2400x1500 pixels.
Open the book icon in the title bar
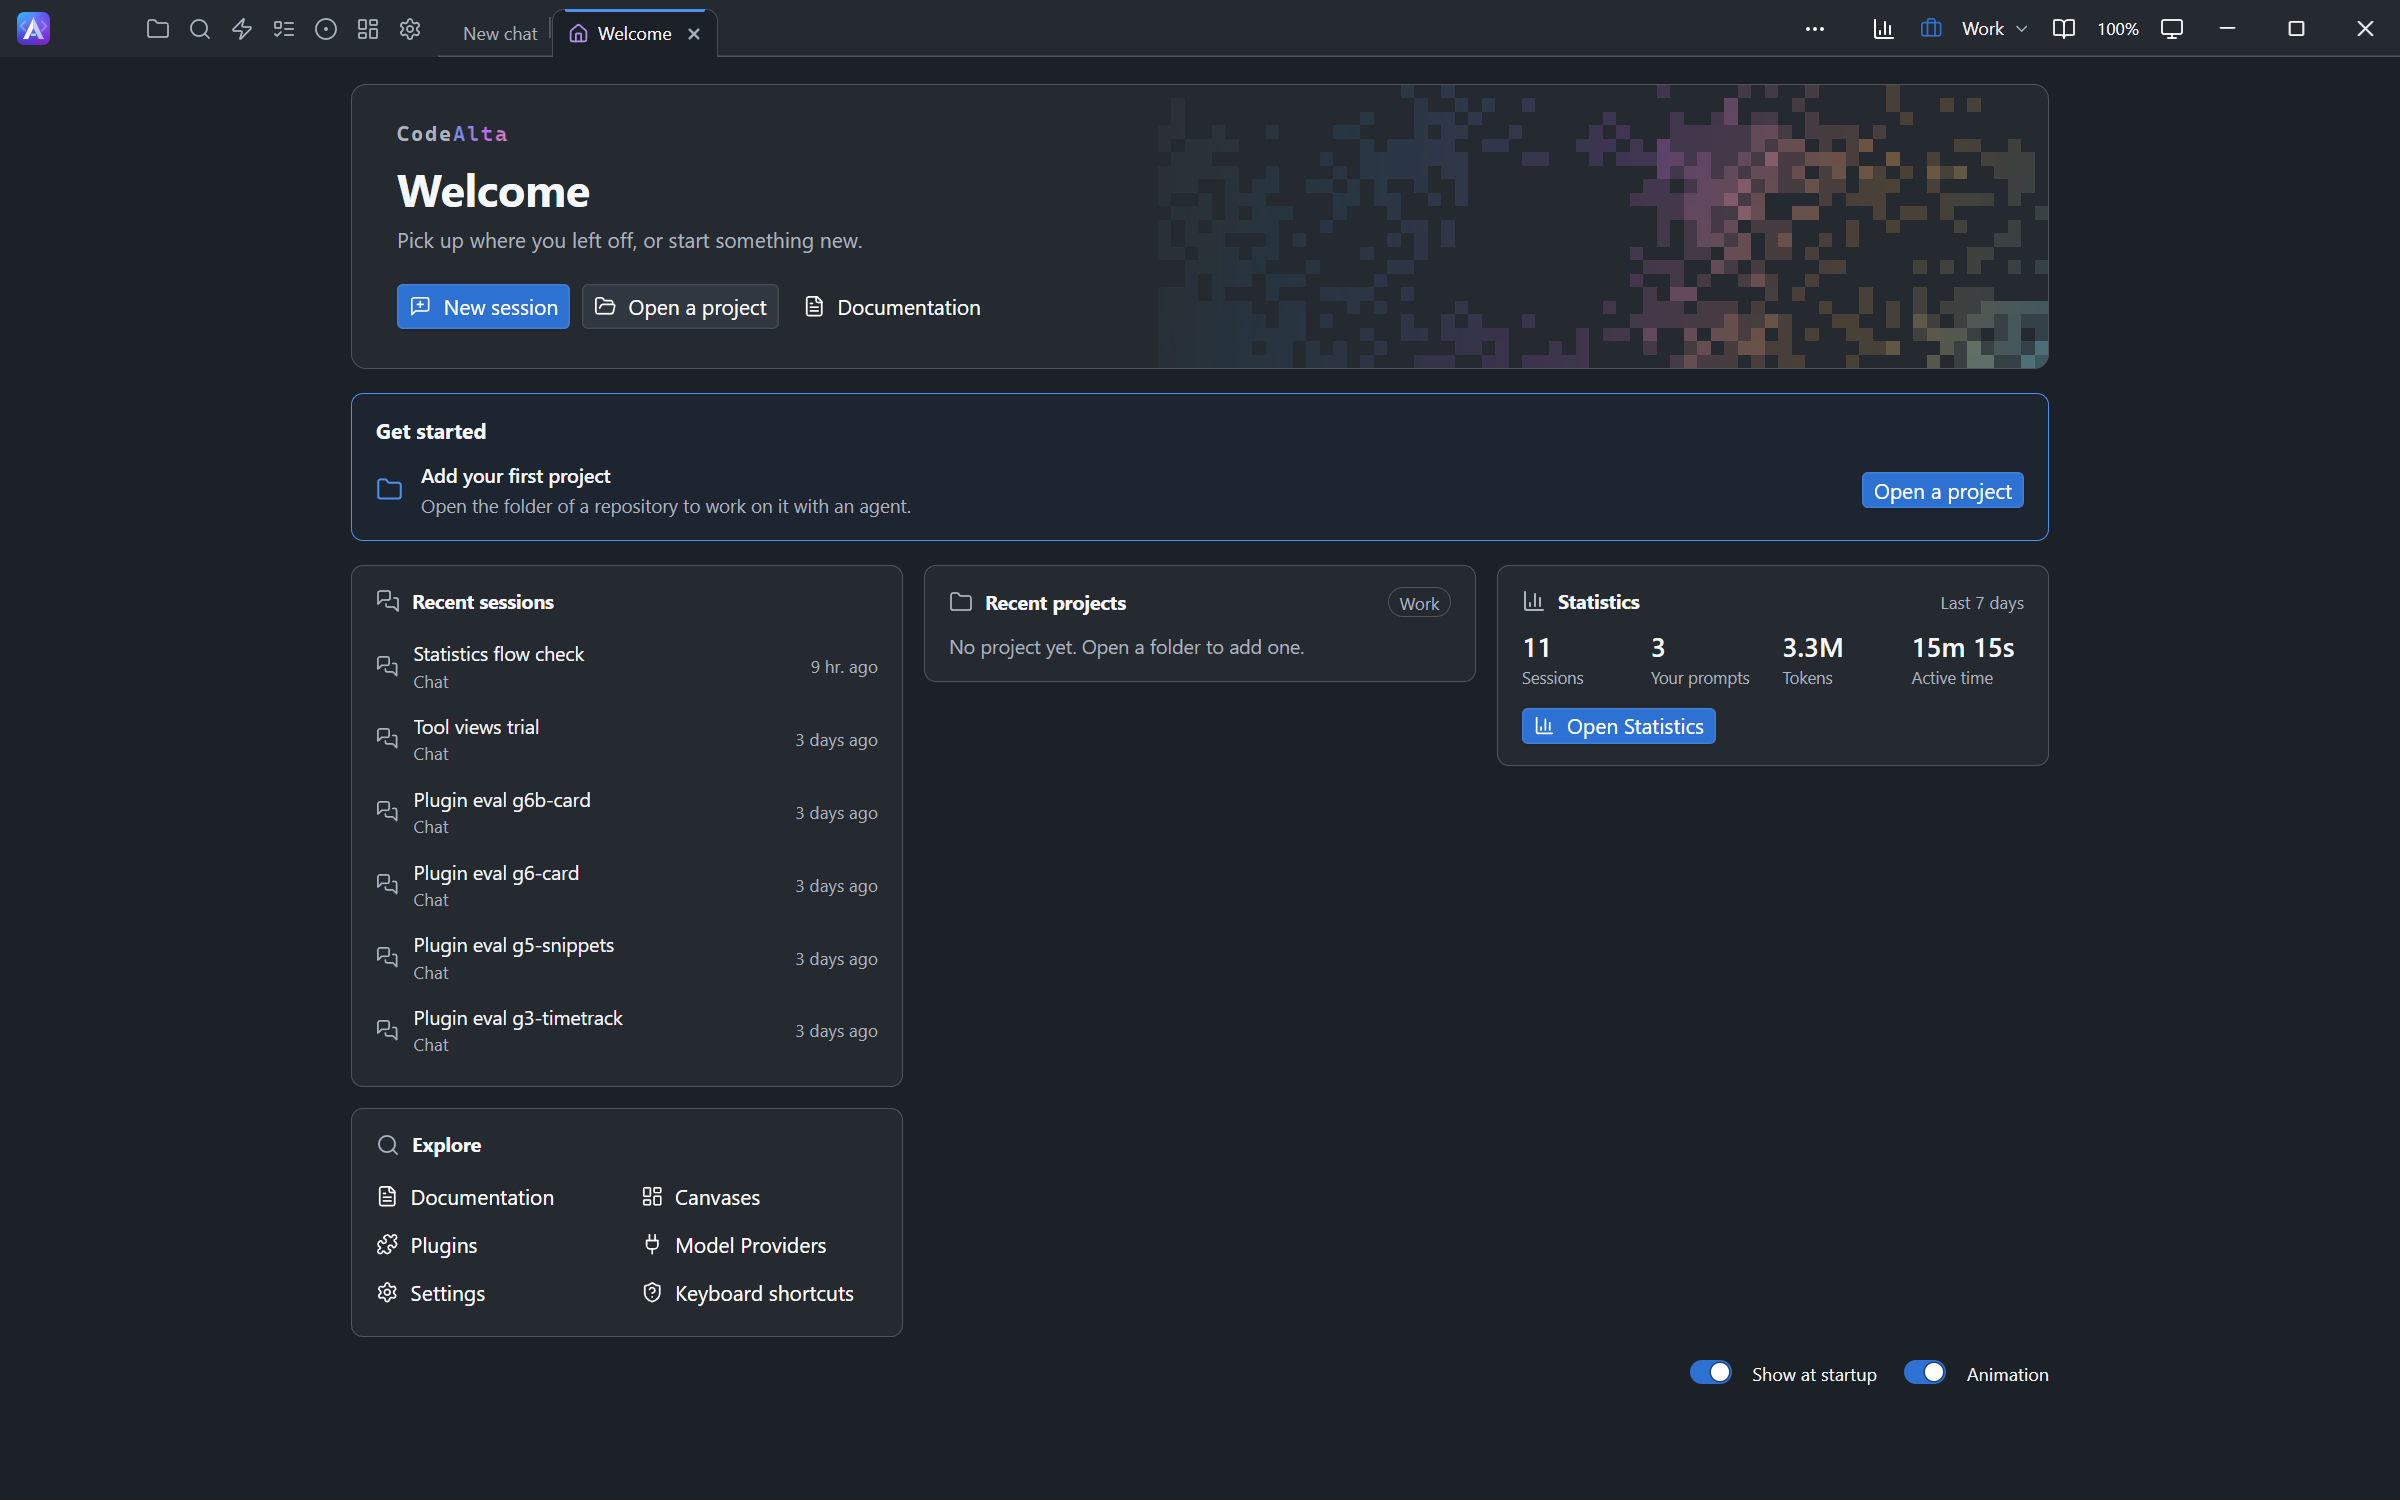[2064, 29]
